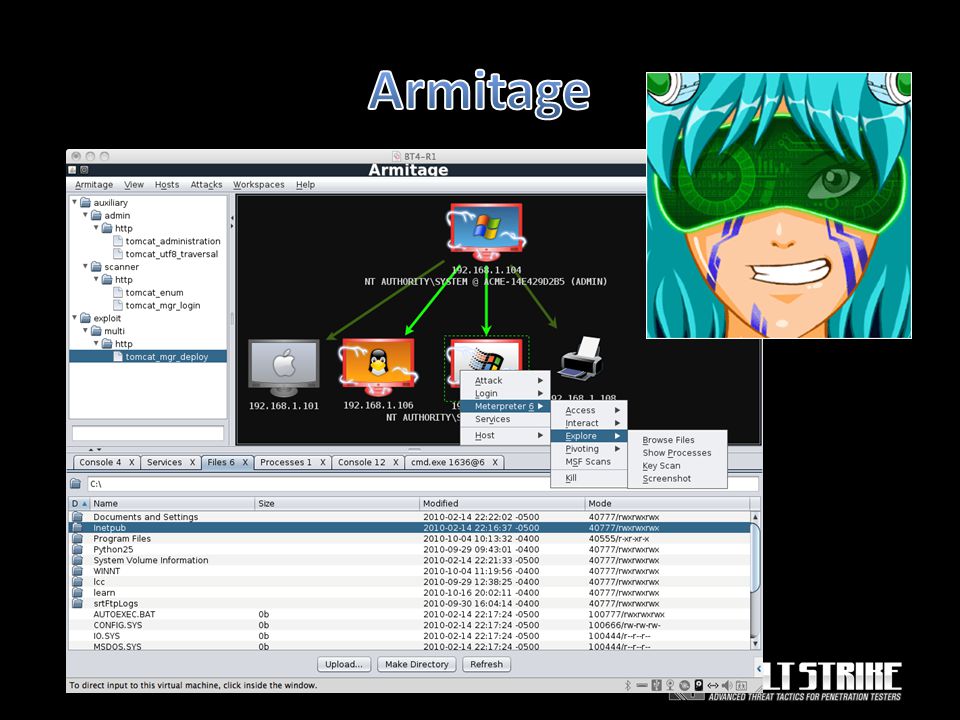This screenshot has width=960, height=720.
Task: Open the Help menu
Action: pos(306,185)
